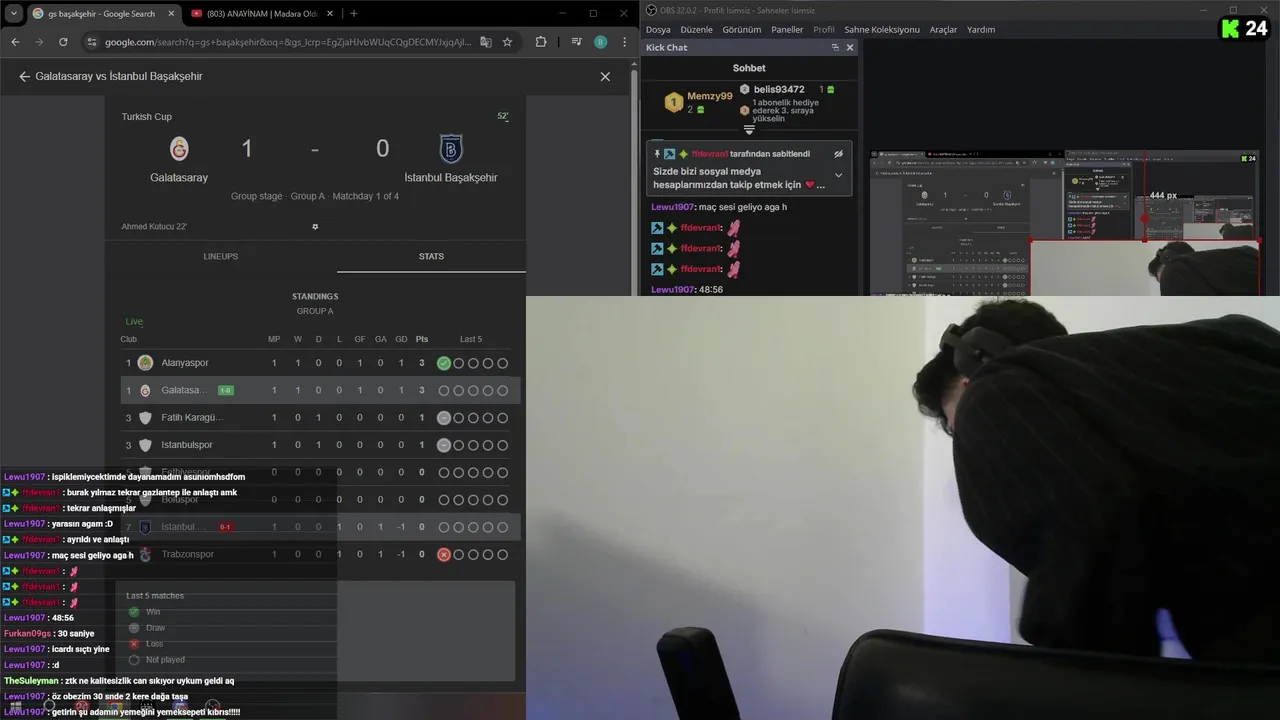The height and width of the screenshot is (720, 1280).
Task: Open the Profil menu in OBS
Action: click(x=824, y=29)
